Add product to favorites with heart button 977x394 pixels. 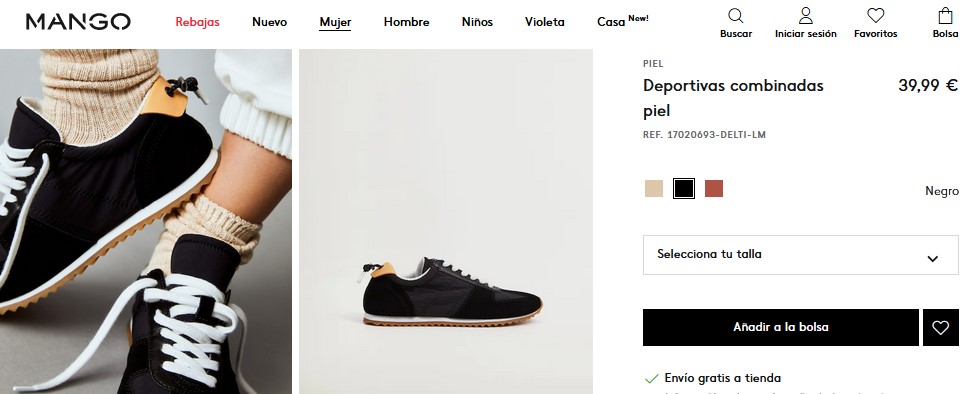click(x=940, y=327)
